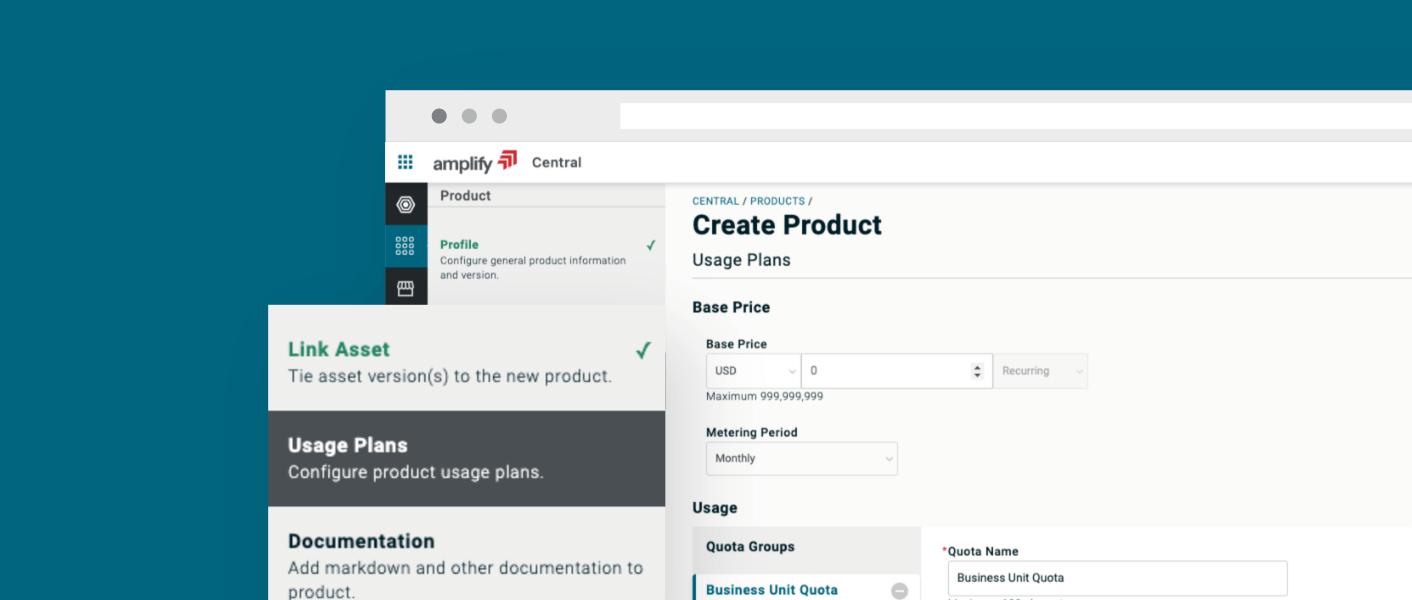Click the marketplace storefront sidebar icon
The width and height of the screenshot is (1412, 600).
coord(405,288)
